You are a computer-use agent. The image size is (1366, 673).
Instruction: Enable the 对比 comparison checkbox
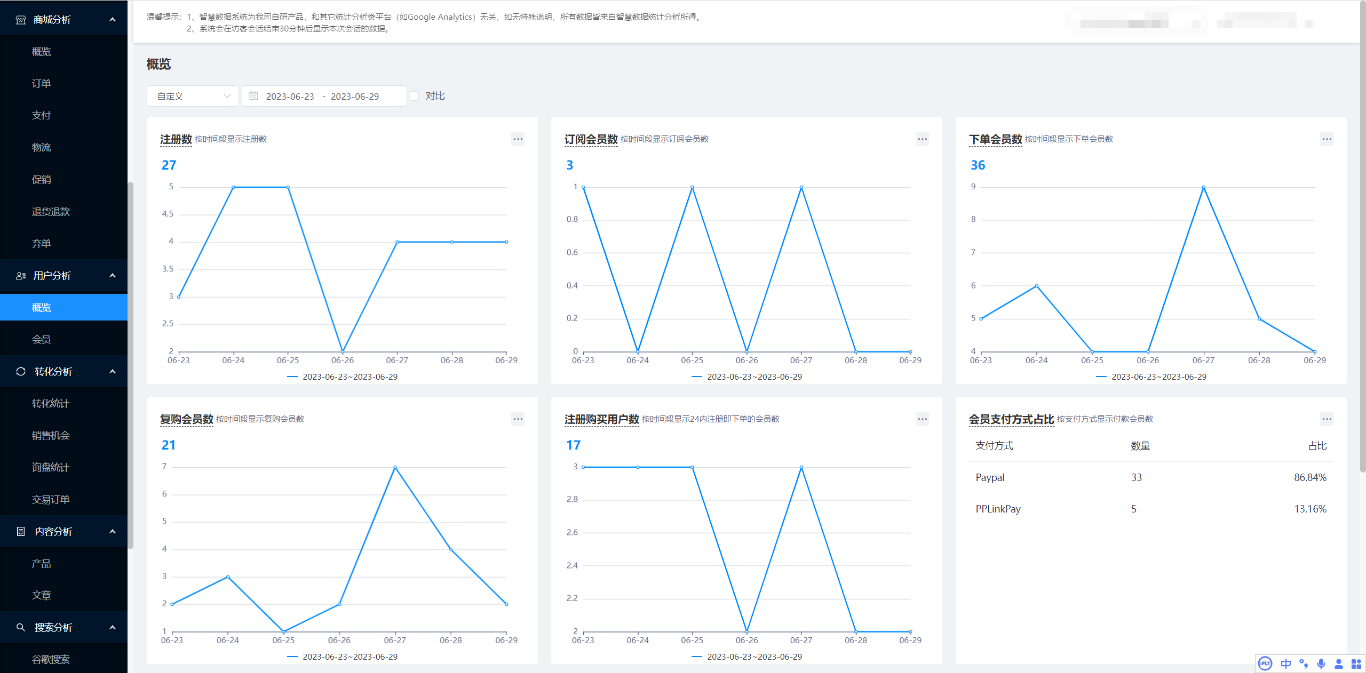click(414, 96)
